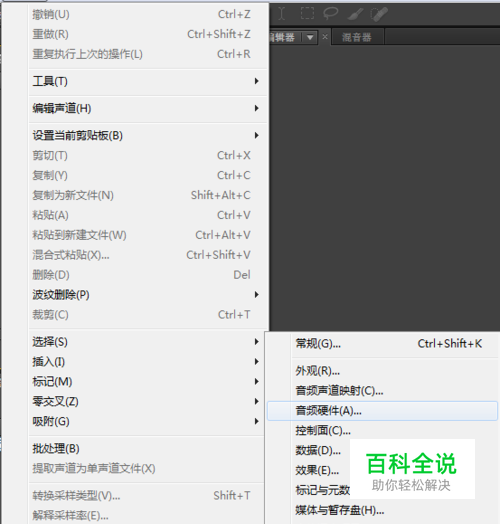This screenshot has width=500, height=524.
Task: Open 批处理(B) from the menu
Action: (147, 448)
